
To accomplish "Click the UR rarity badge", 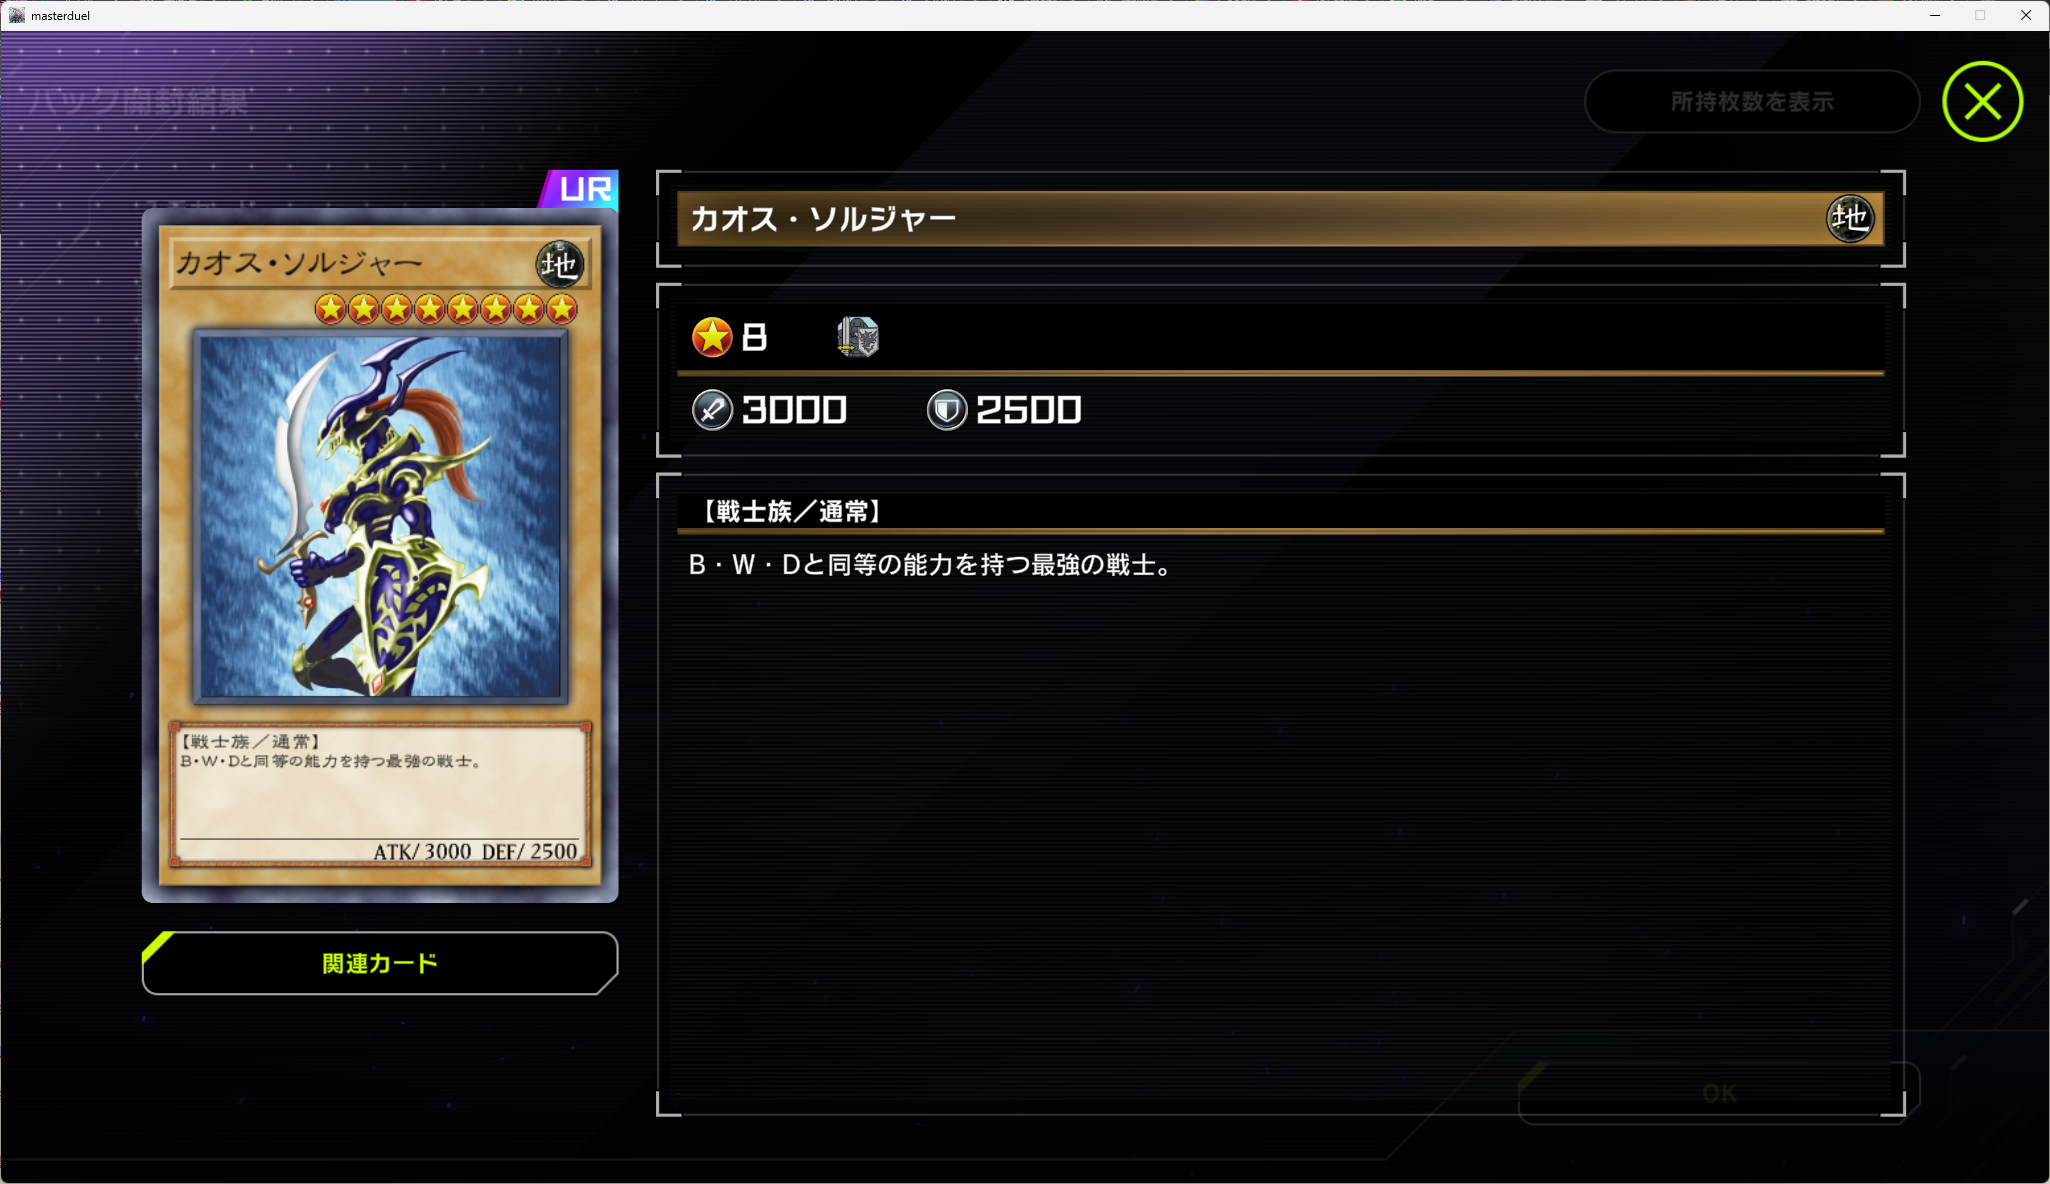I will coord(579,189).
